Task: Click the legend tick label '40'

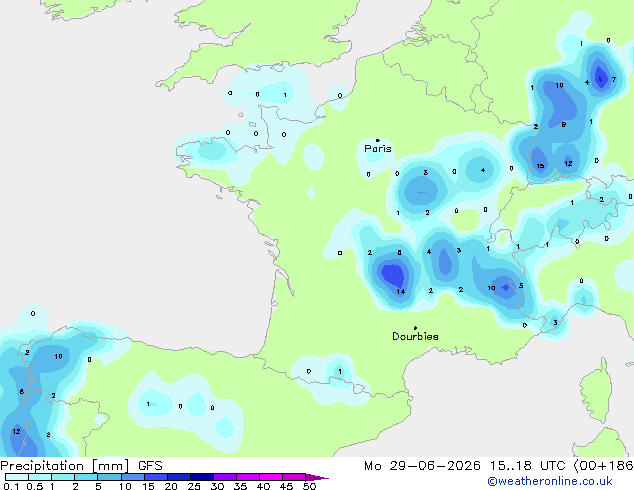Action: point(263,486)
